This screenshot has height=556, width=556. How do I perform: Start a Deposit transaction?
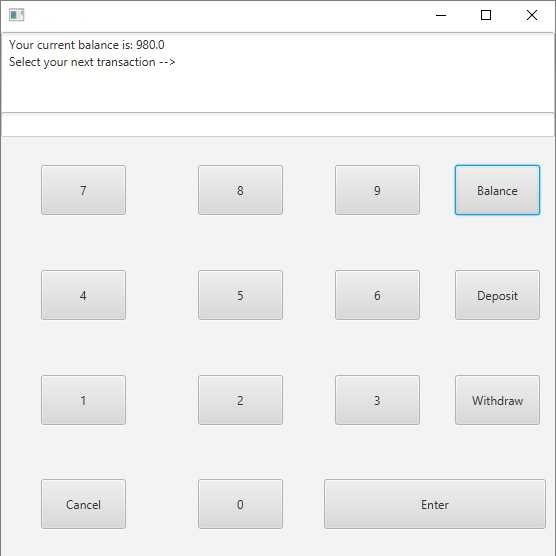[497, 295]
